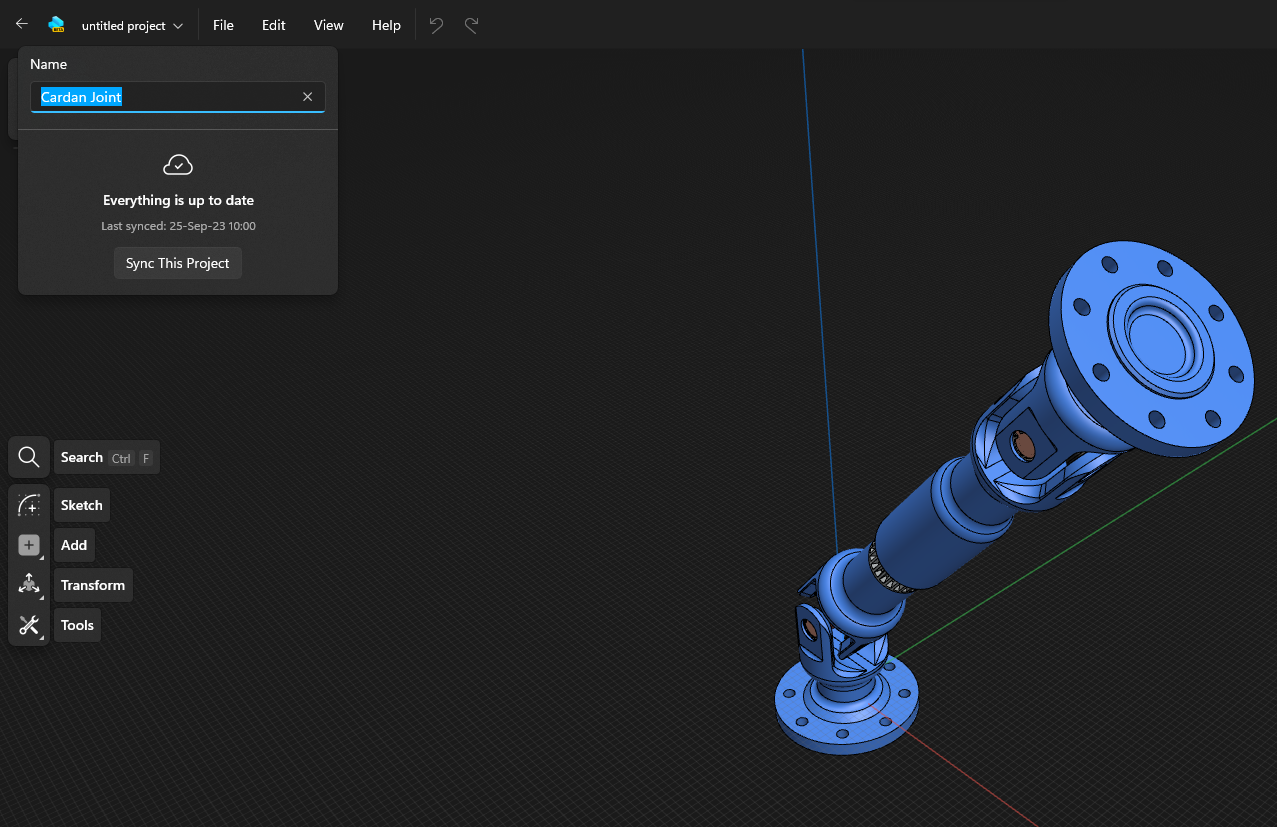Select the Sketch tool icon

(29, 505)
